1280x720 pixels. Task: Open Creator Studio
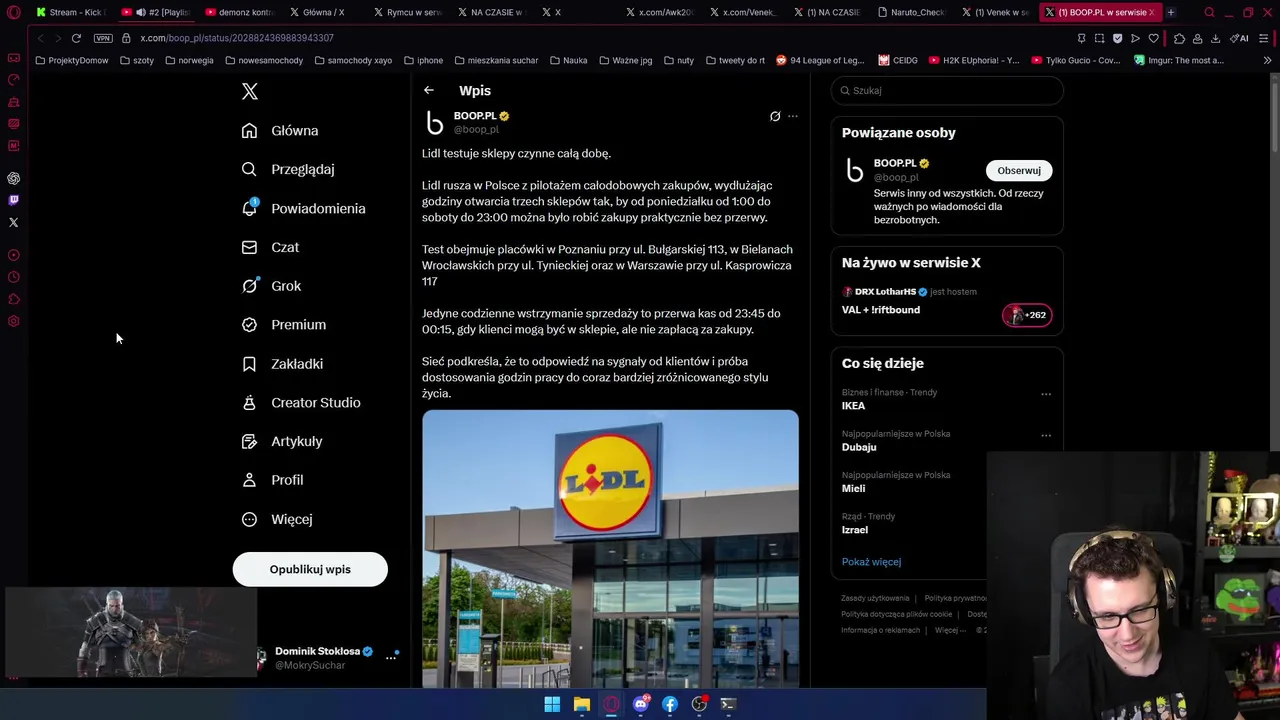coord(301,403)
